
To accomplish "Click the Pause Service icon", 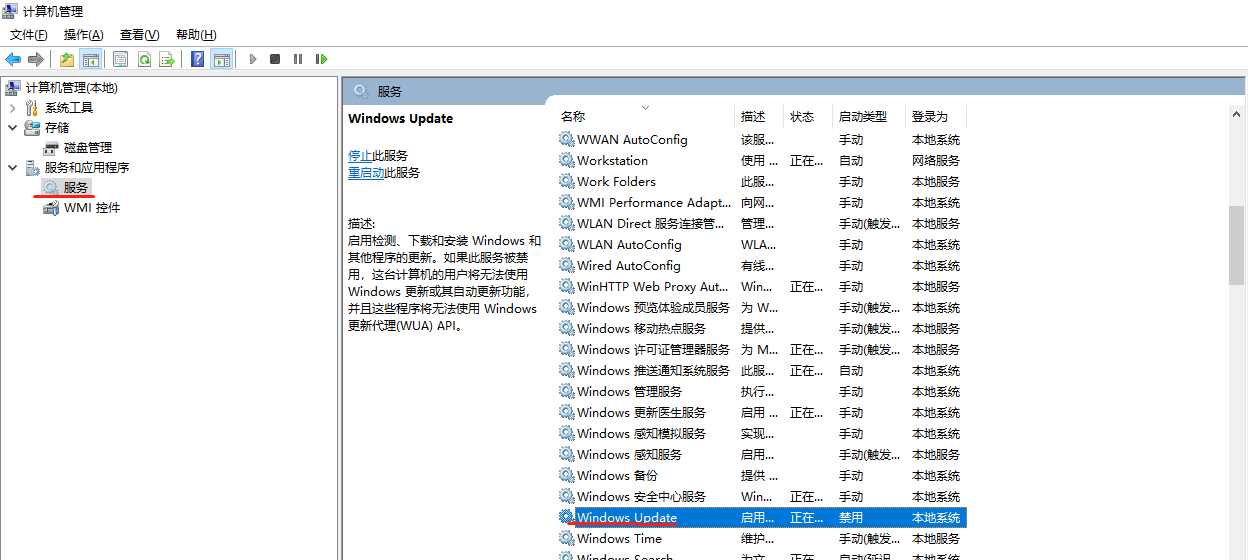I will coord(298,59).
